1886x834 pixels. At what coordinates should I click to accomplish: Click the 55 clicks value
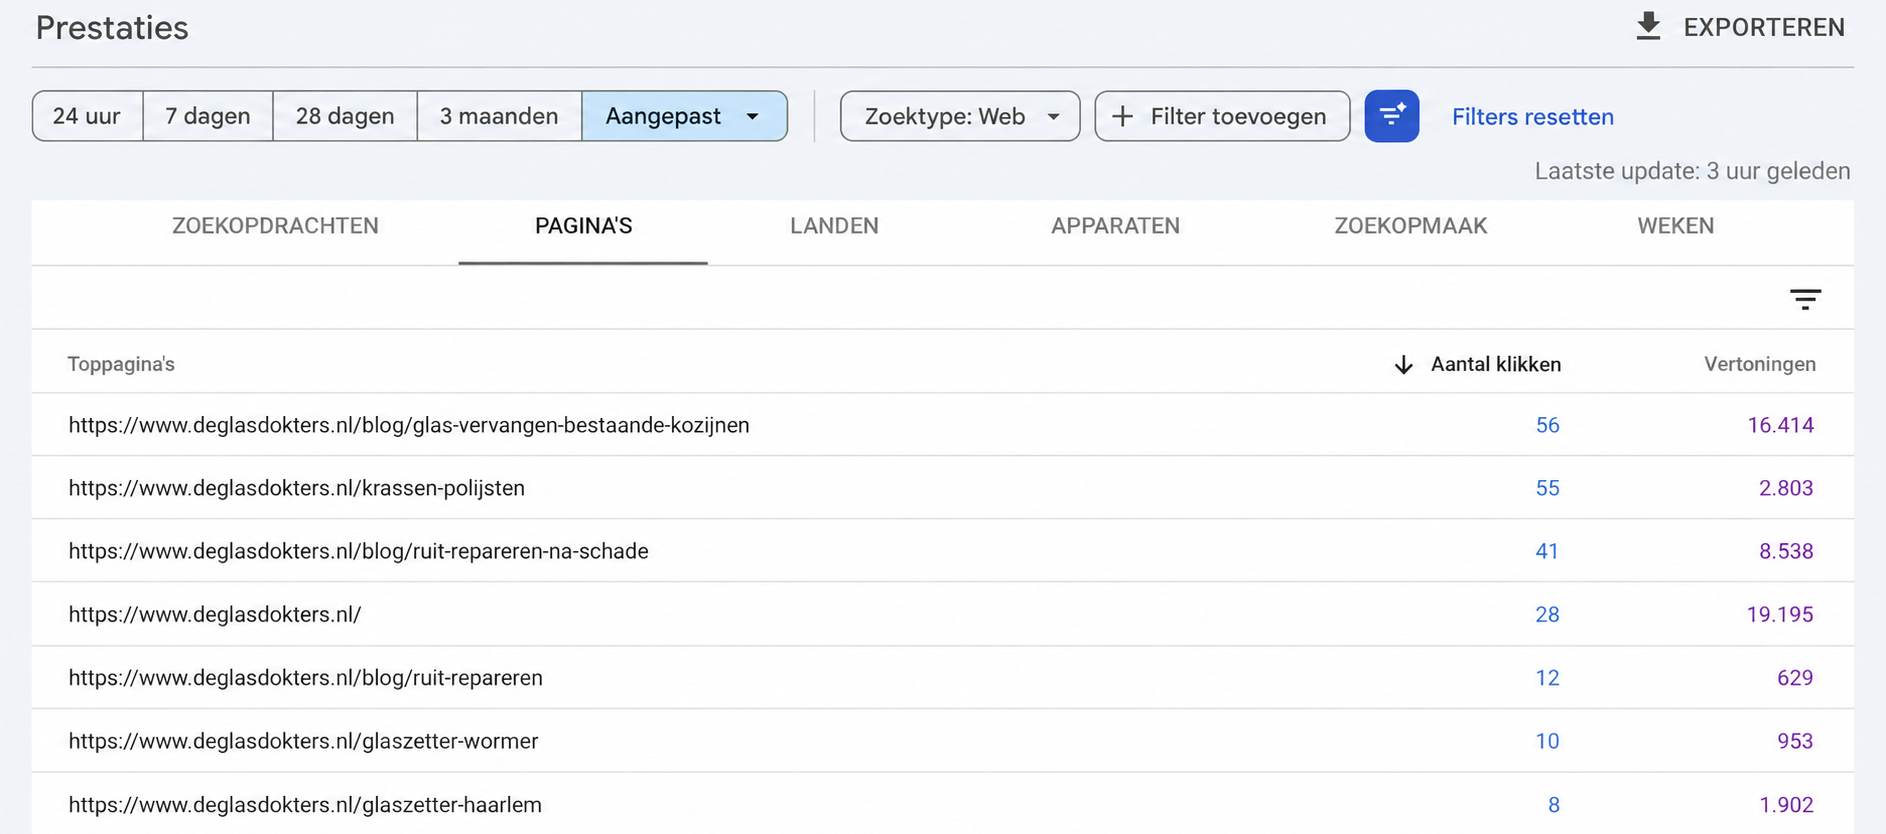click(x=1547, y=488)
